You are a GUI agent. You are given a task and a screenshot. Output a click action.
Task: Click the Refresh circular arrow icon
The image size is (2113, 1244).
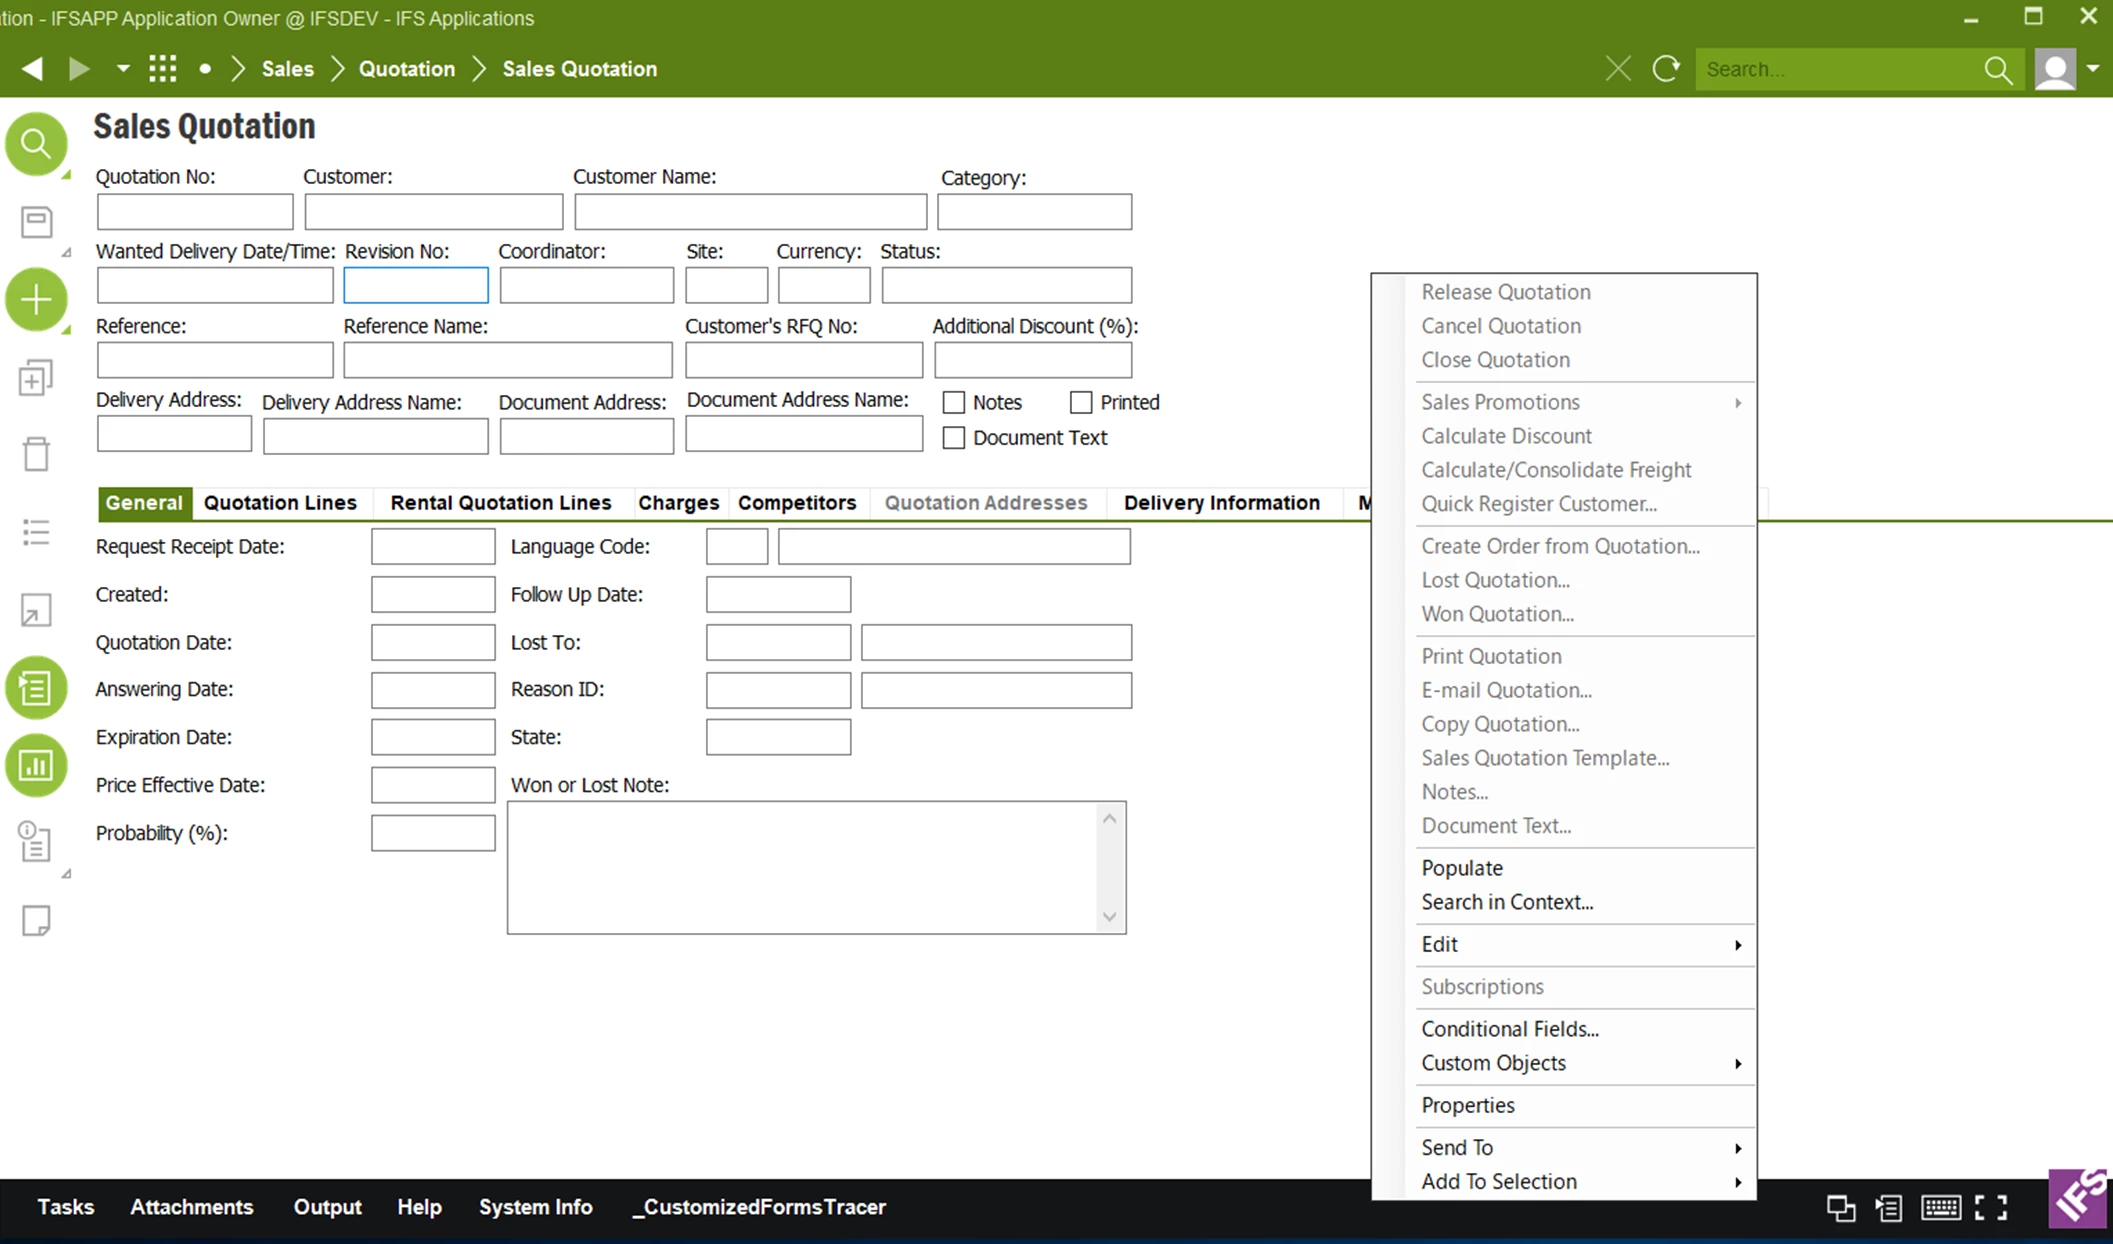click(1666, 69)
